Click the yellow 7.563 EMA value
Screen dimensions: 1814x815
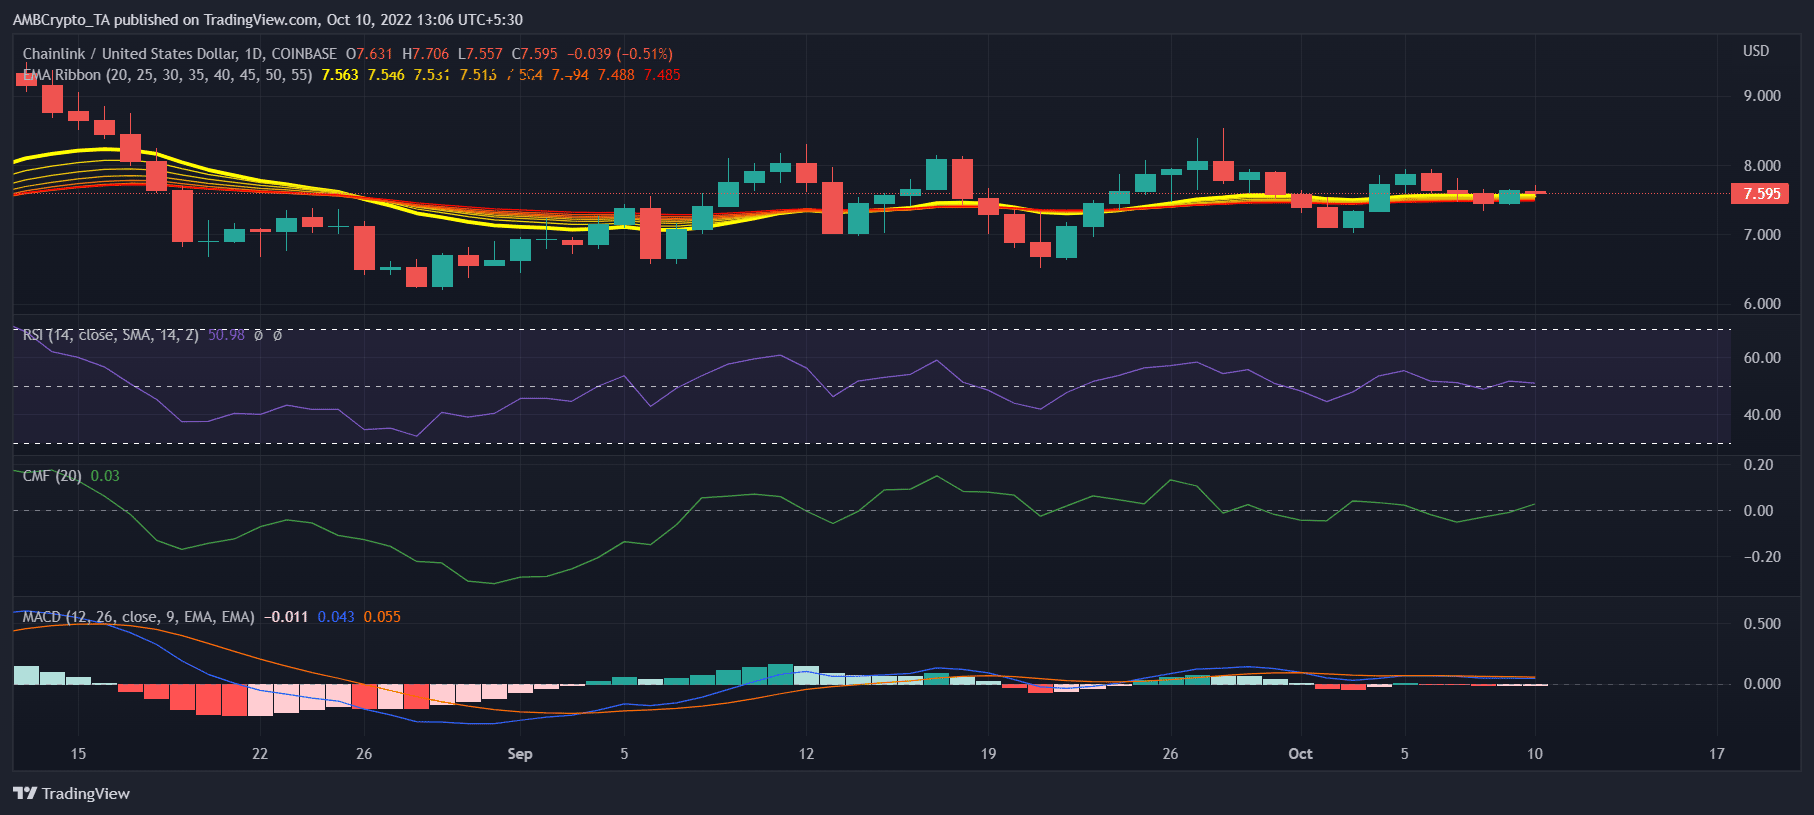coord(340,75)
